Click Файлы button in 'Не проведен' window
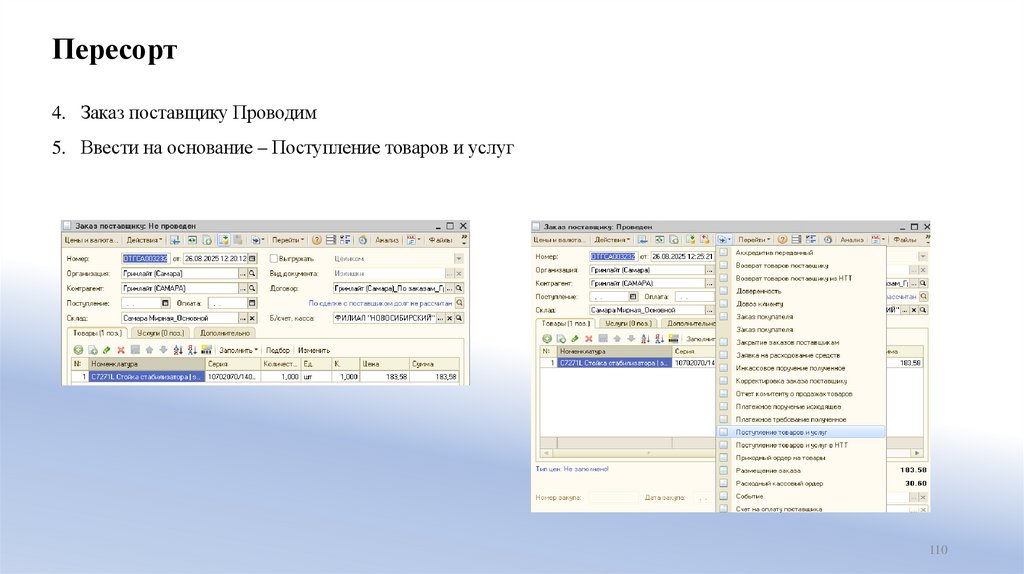This screenshot has width=1024, height=574. [x=440, y=240]
